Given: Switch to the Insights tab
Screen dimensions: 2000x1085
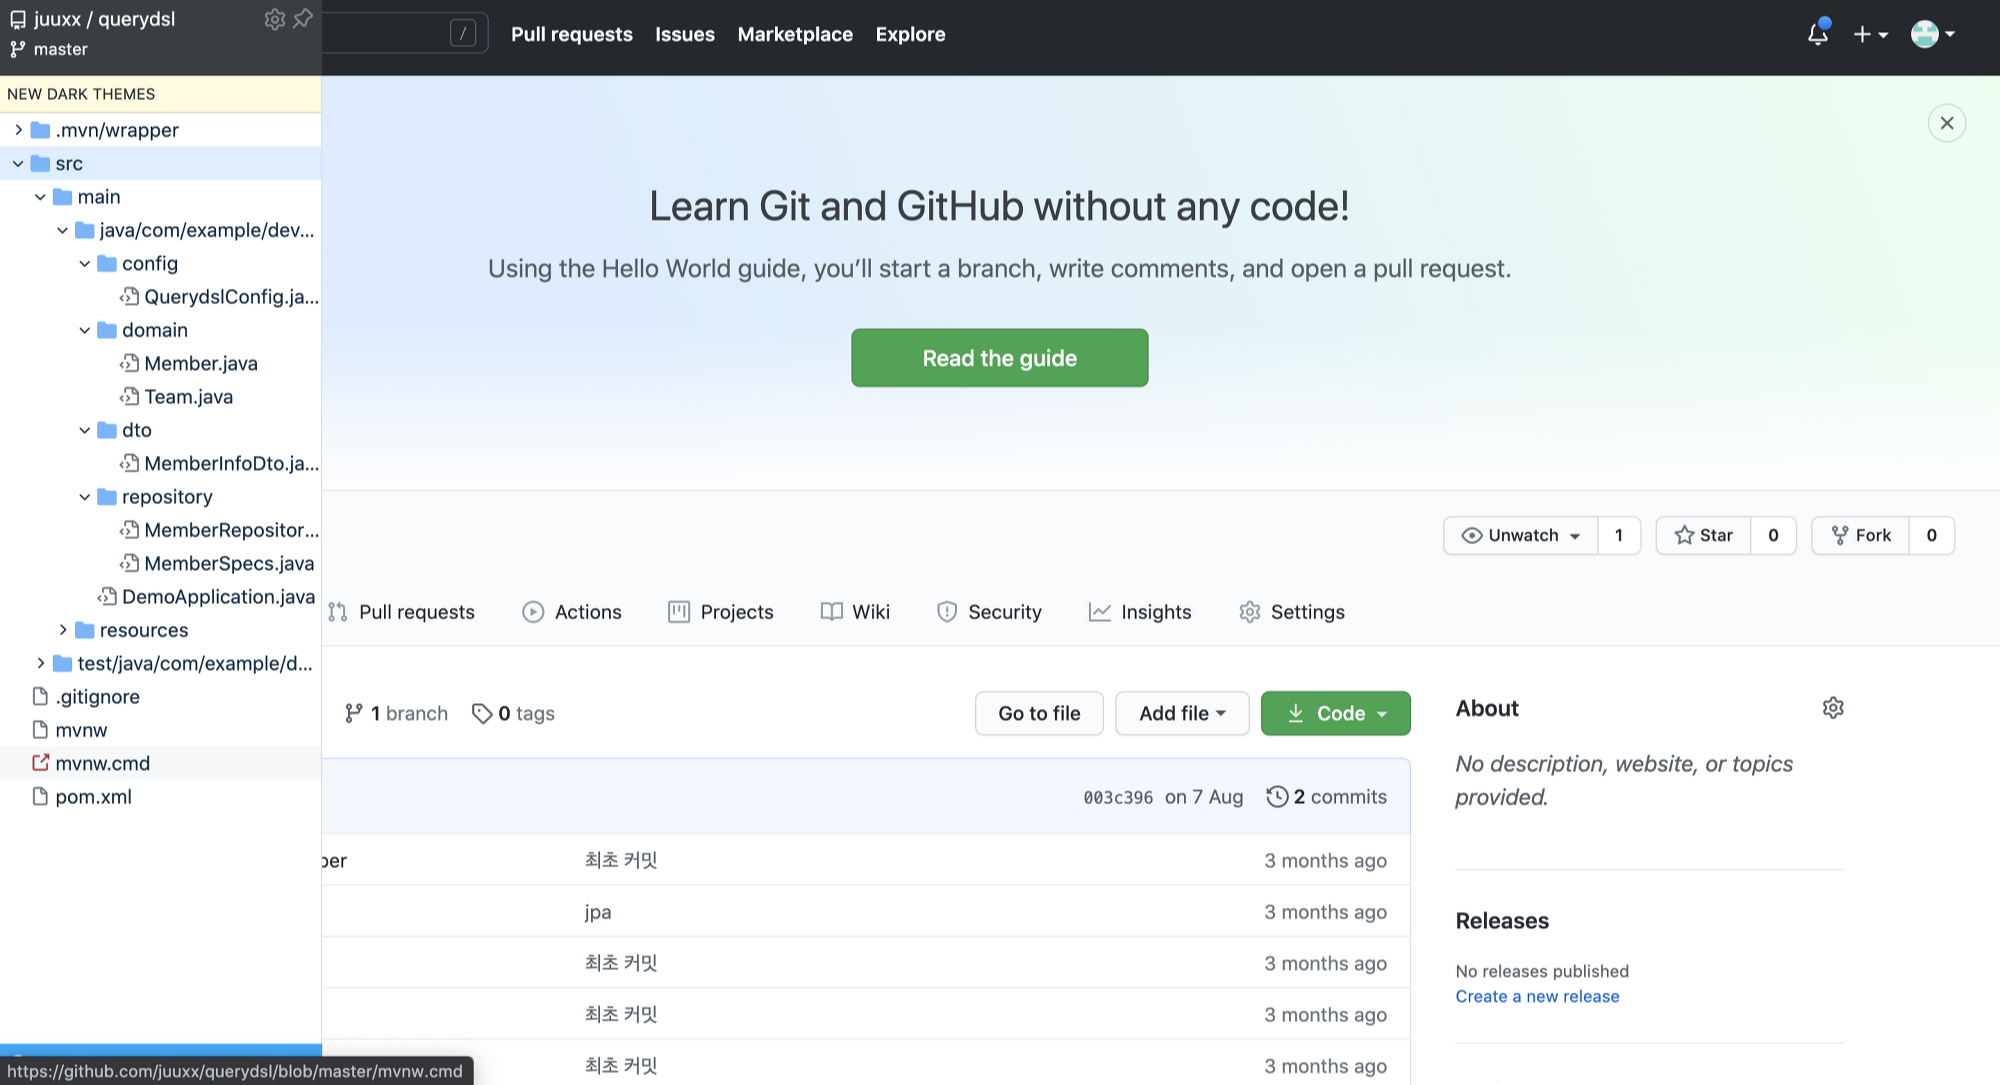Looking at the screenshot, I should [1140, 612].
